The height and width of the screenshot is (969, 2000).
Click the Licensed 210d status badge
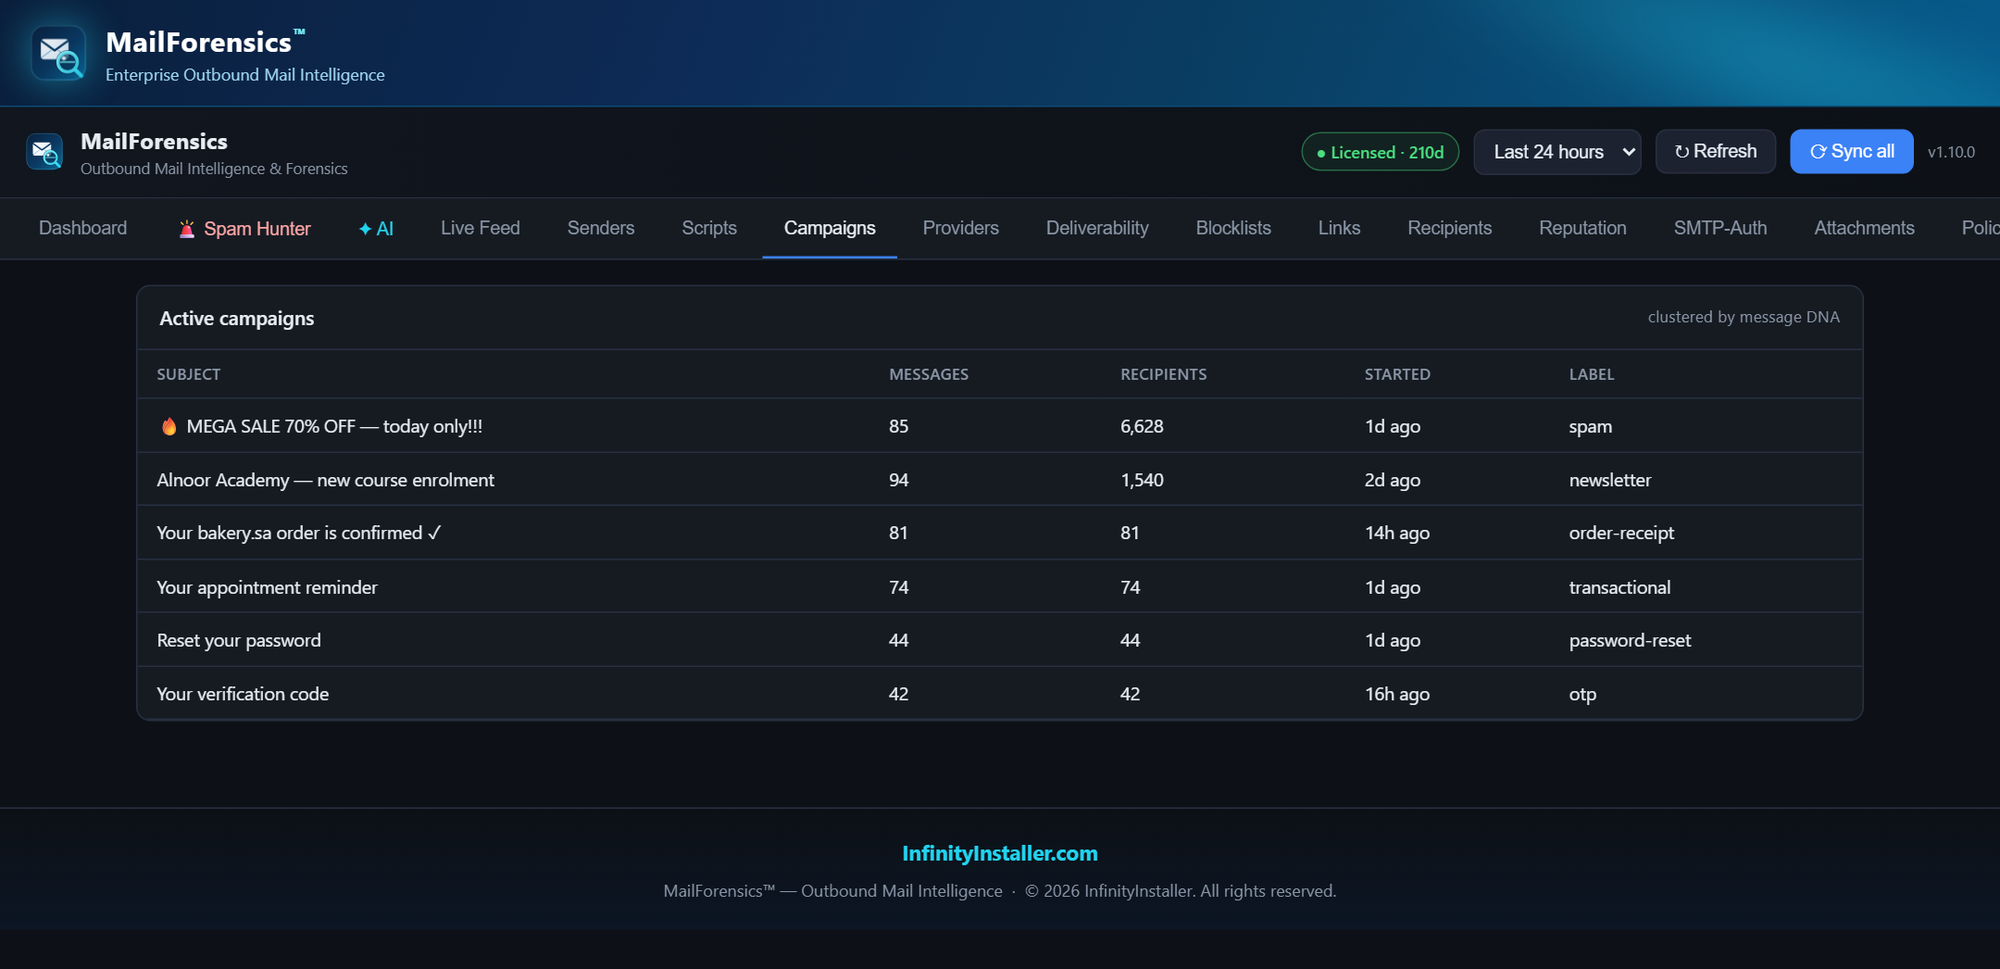(1380, 152)
